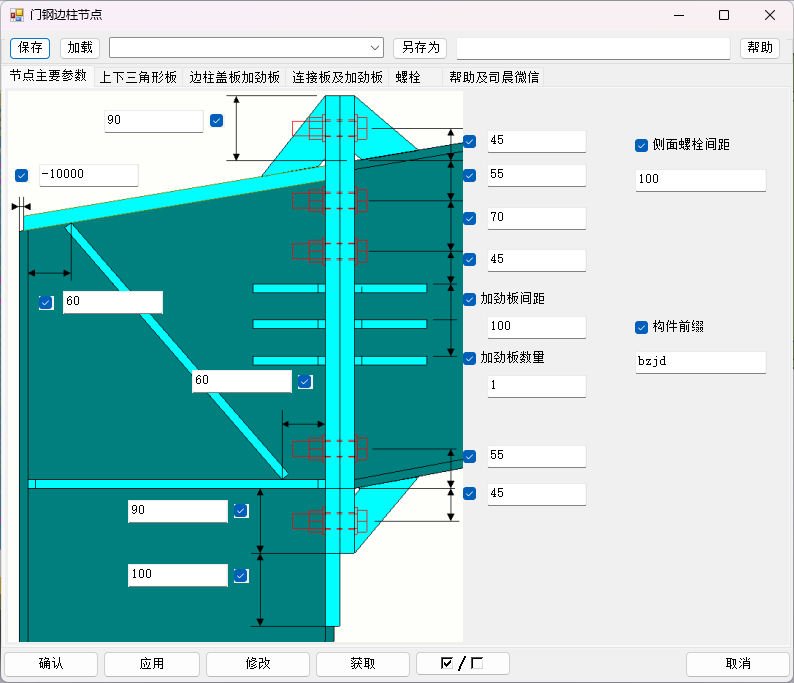Toggle checkbox for bottom 45 spacing
Image resolution: width=794 pixels, height=683 pixels.
(469, 494)
